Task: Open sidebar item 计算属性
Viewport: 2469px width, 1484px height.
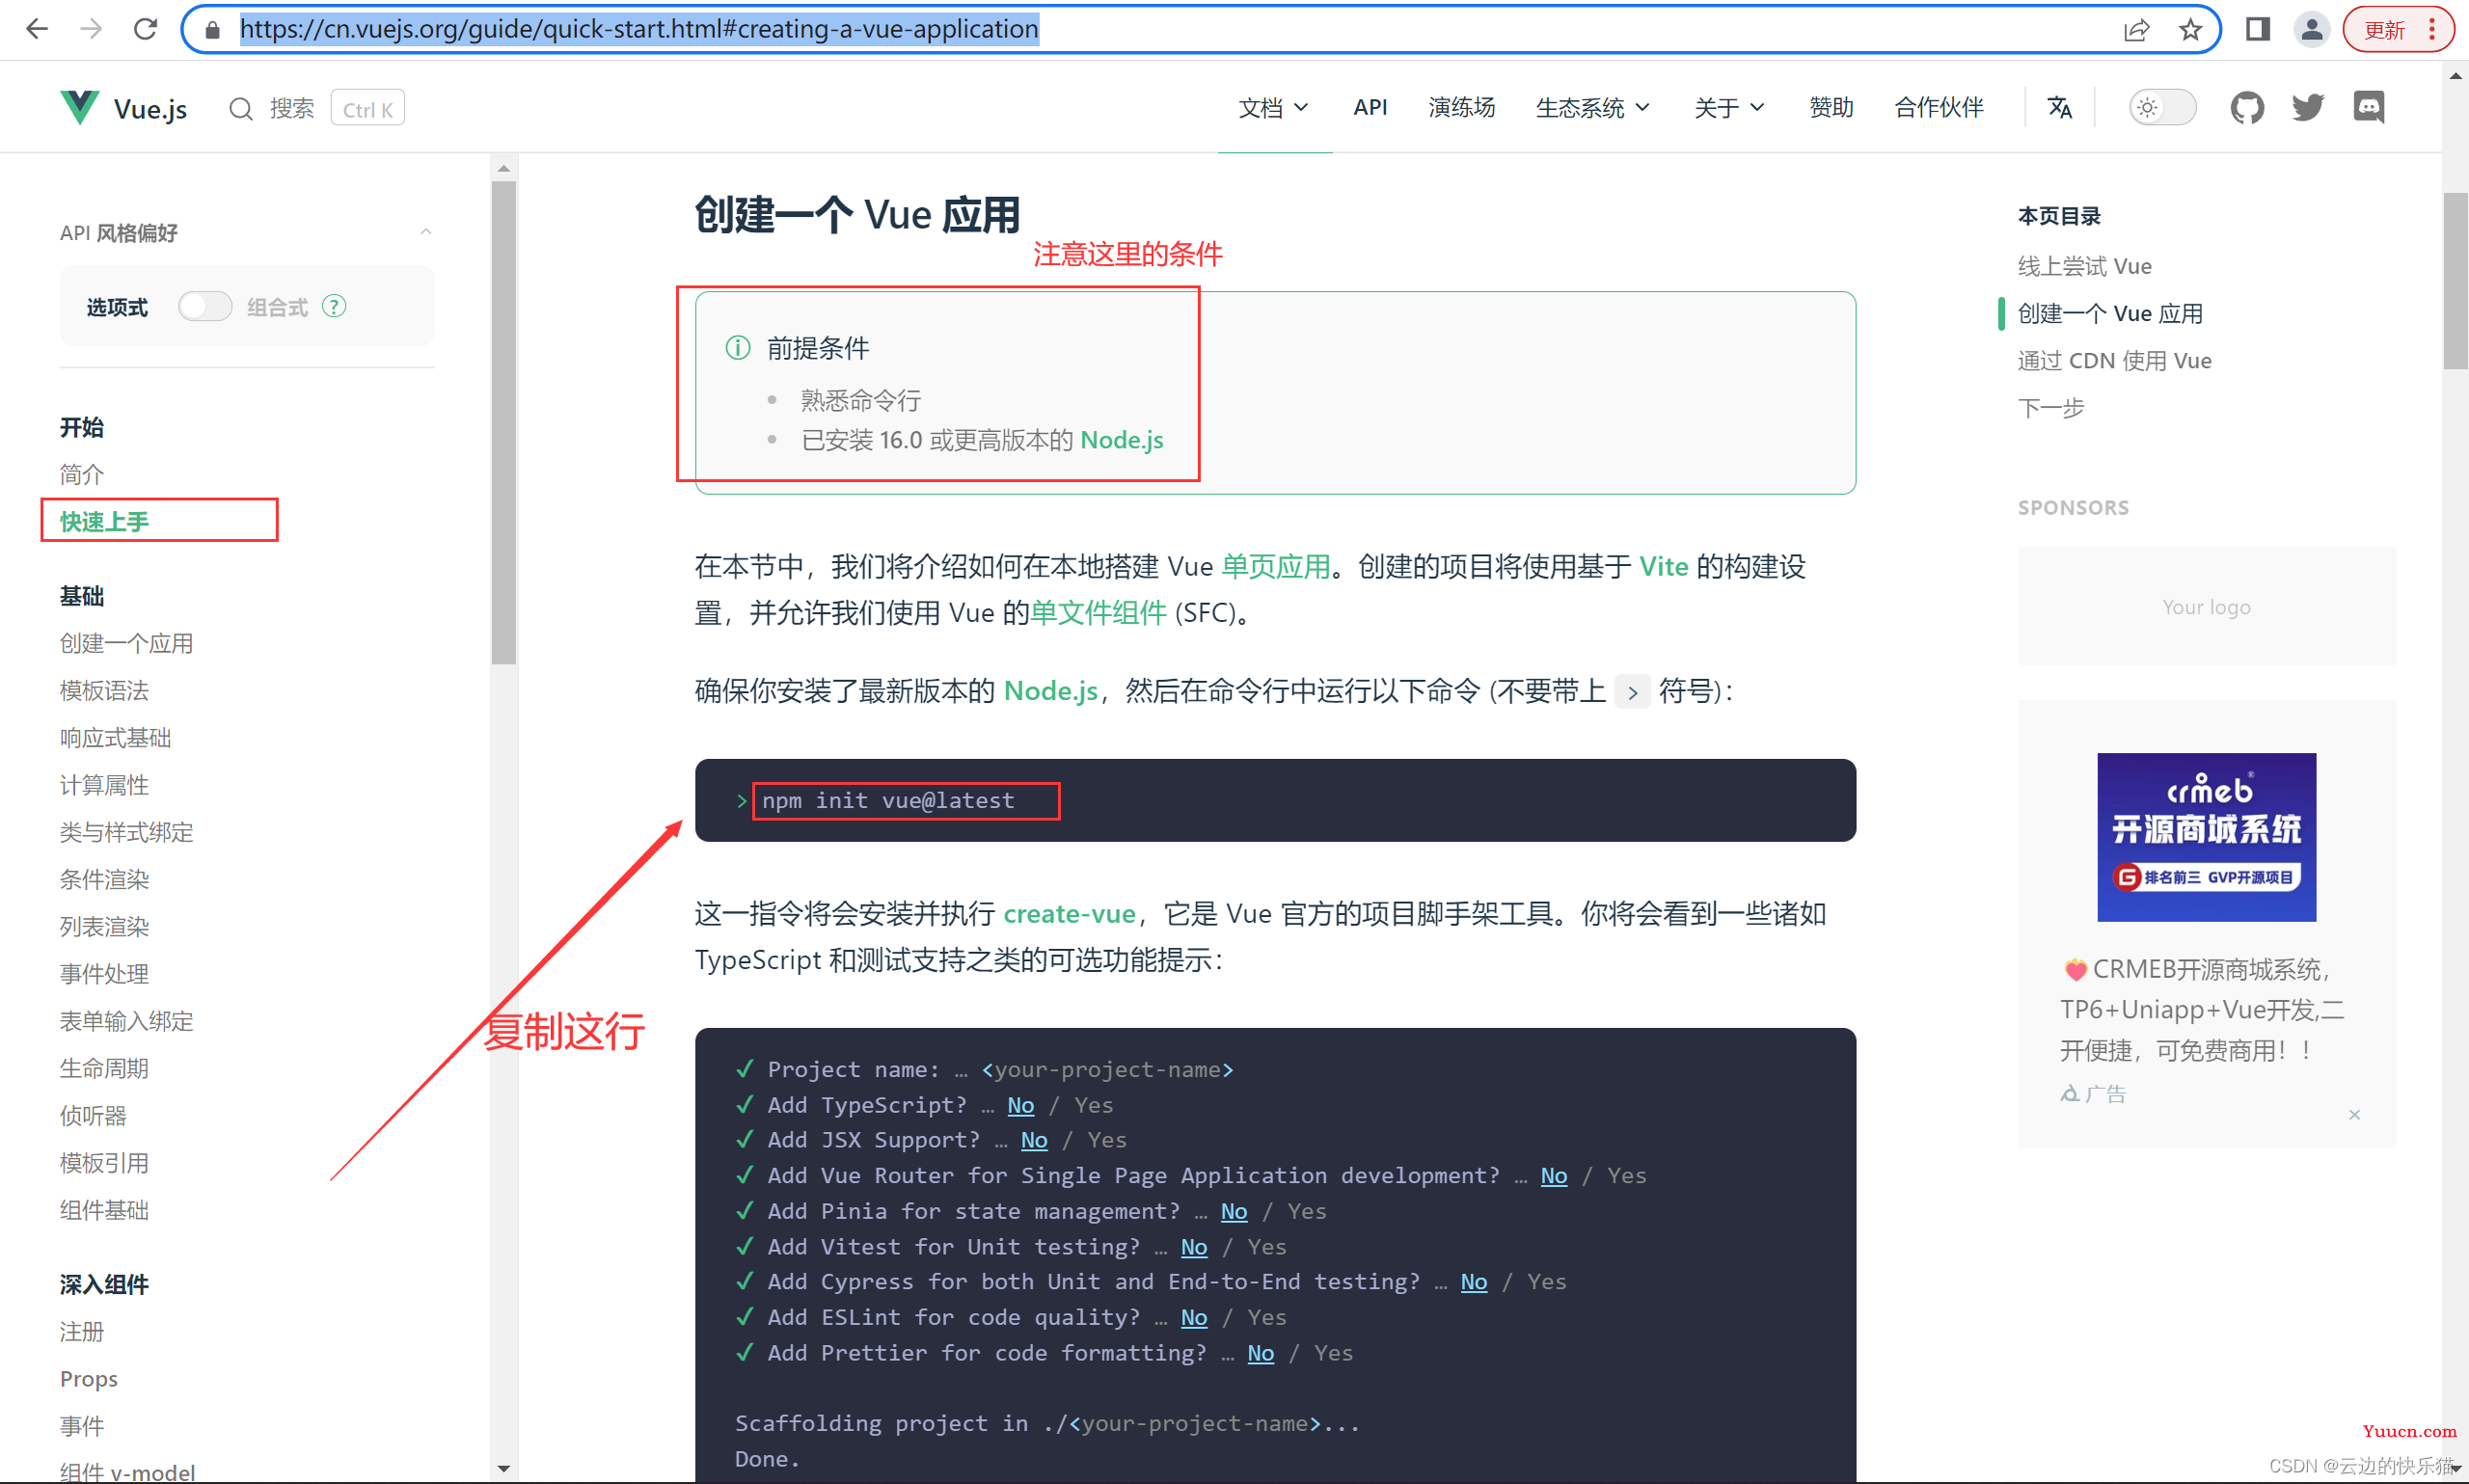Action: tap(104, 785)
